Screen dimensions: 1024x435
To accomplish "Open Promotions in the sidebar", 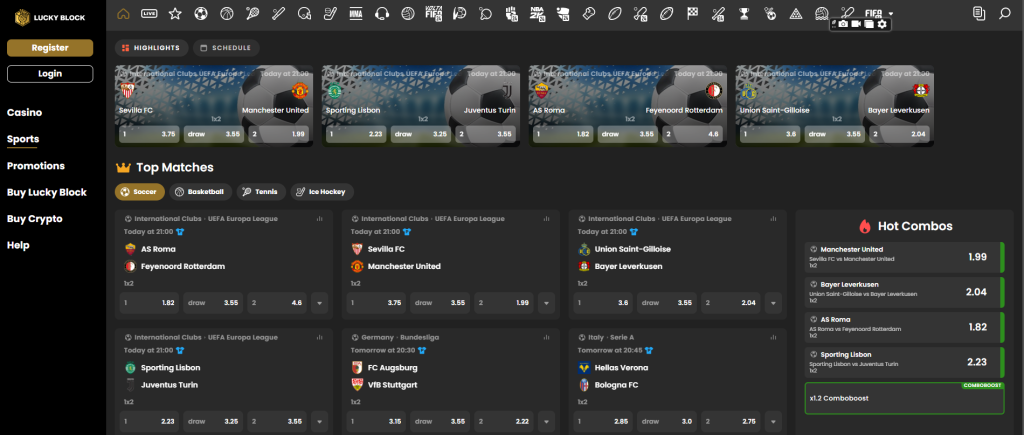I will [x=36, y=166].
